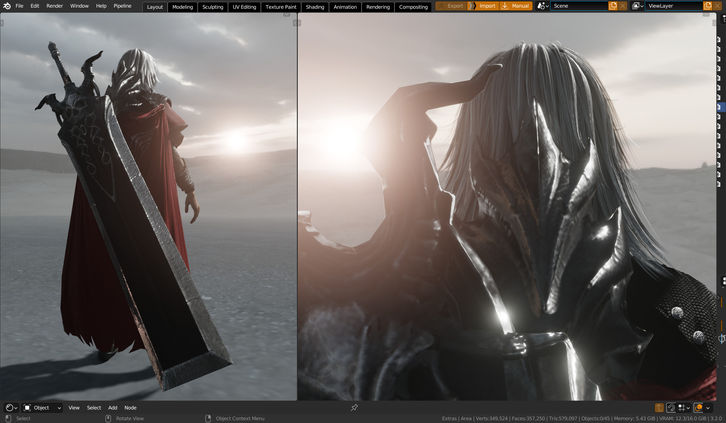Image resolution: width=726 pixels, height=423 pixels.
Task: Click the Memory: 5.43 GiB status entry
Action: pos(634,419)
